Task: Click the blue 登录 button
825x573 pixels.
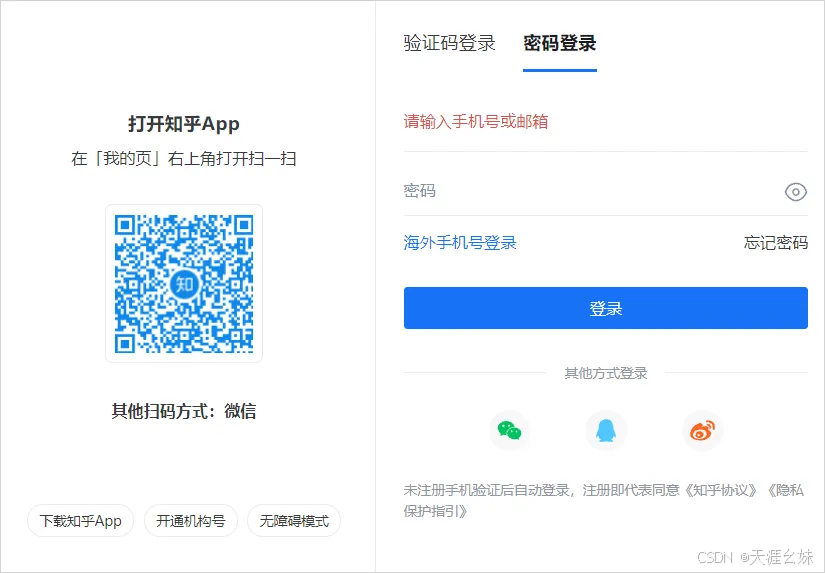Action: [606, 308]
